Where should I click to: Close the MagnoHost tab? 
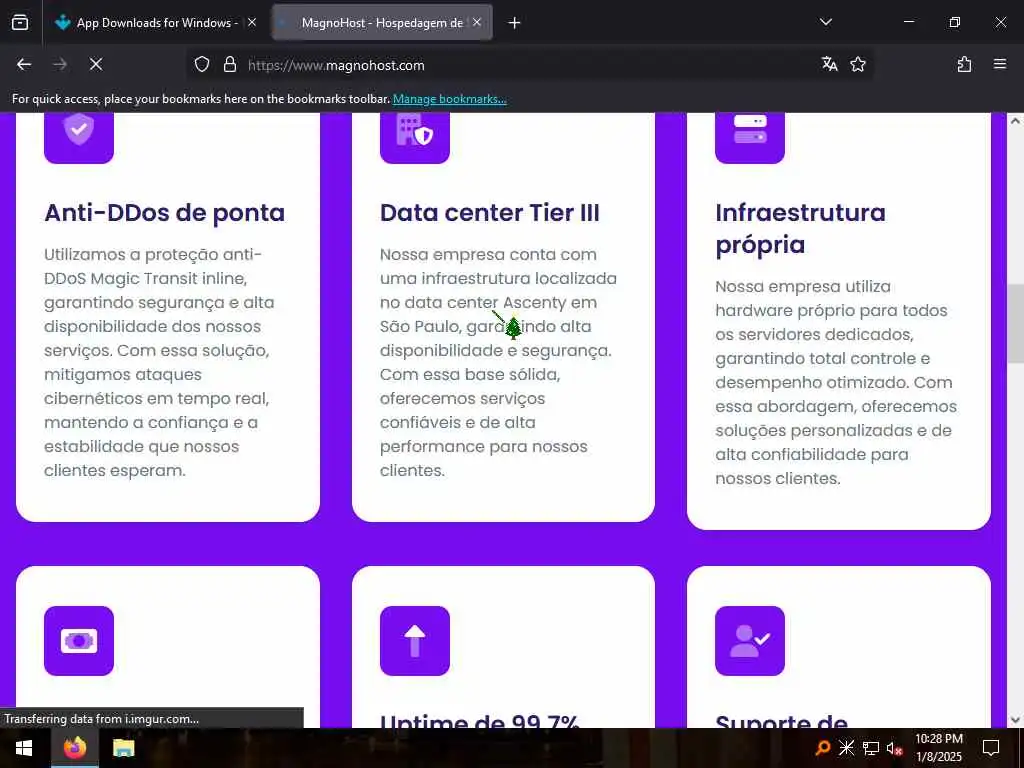477,22
